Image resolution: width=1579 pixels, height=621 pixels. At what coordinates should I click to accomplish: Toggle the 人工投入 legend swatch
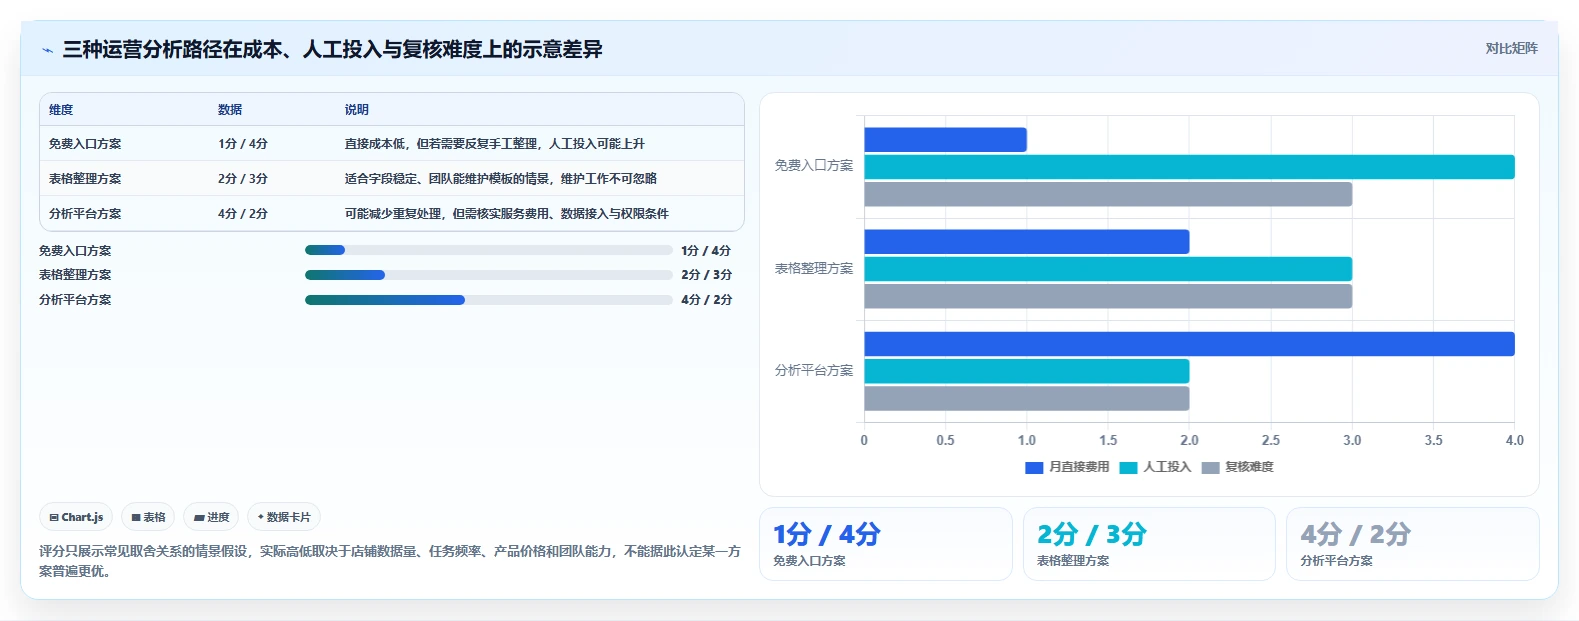click(x=1128, y=467)
